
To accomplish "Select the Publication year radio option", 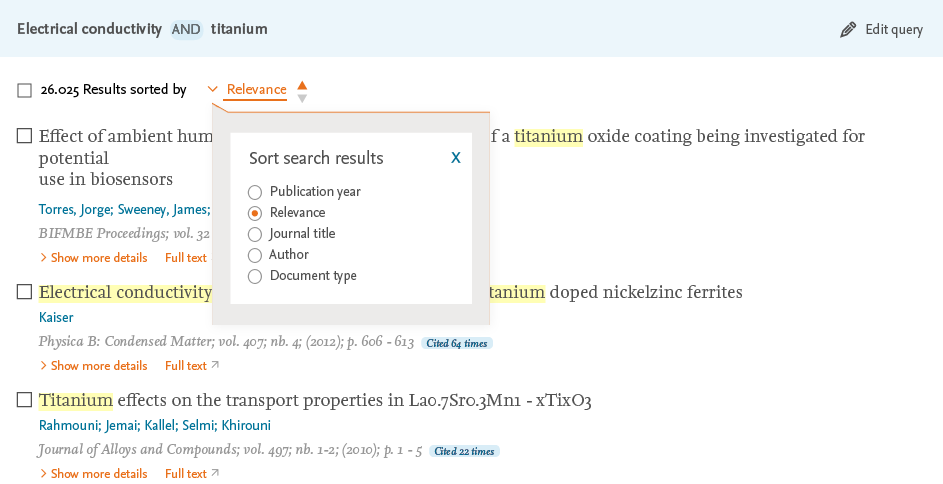I will (x=255, y=192).
